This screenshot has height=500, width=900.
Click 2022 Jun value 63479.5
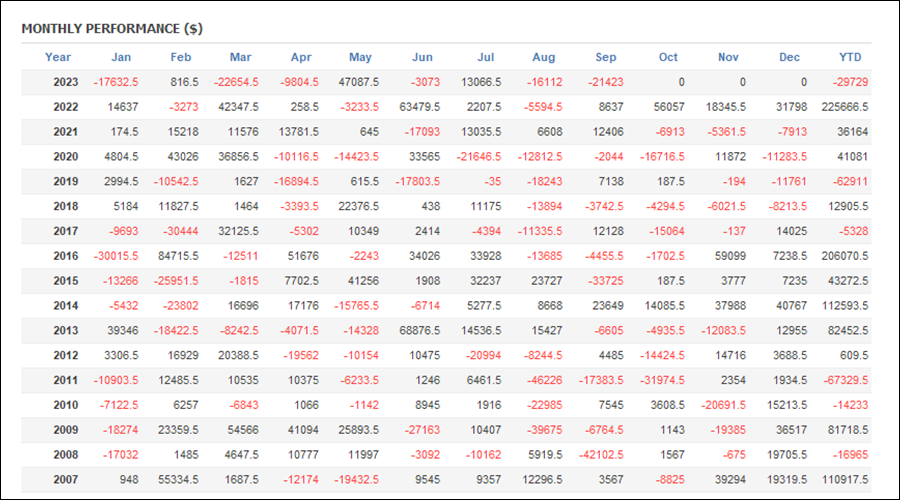[x=420, y=107]
